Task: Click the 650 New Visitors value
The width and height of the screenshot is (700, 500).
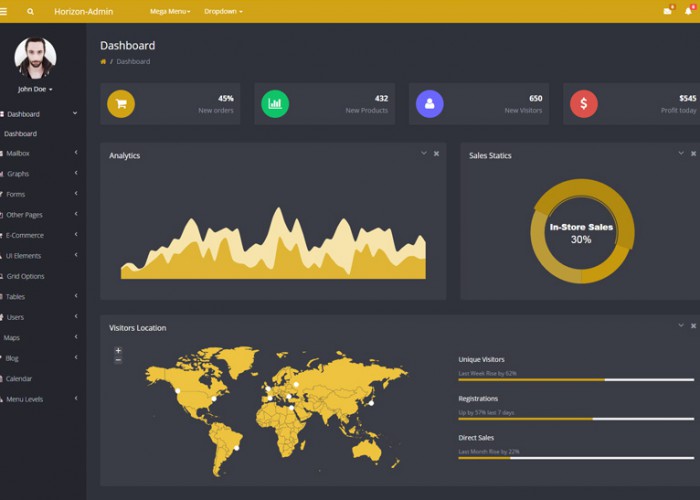Action: 536,99
